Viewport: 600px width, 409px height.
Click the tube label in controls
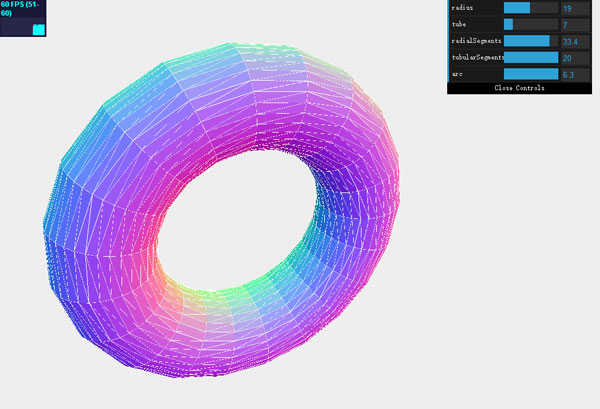(458, 24)
